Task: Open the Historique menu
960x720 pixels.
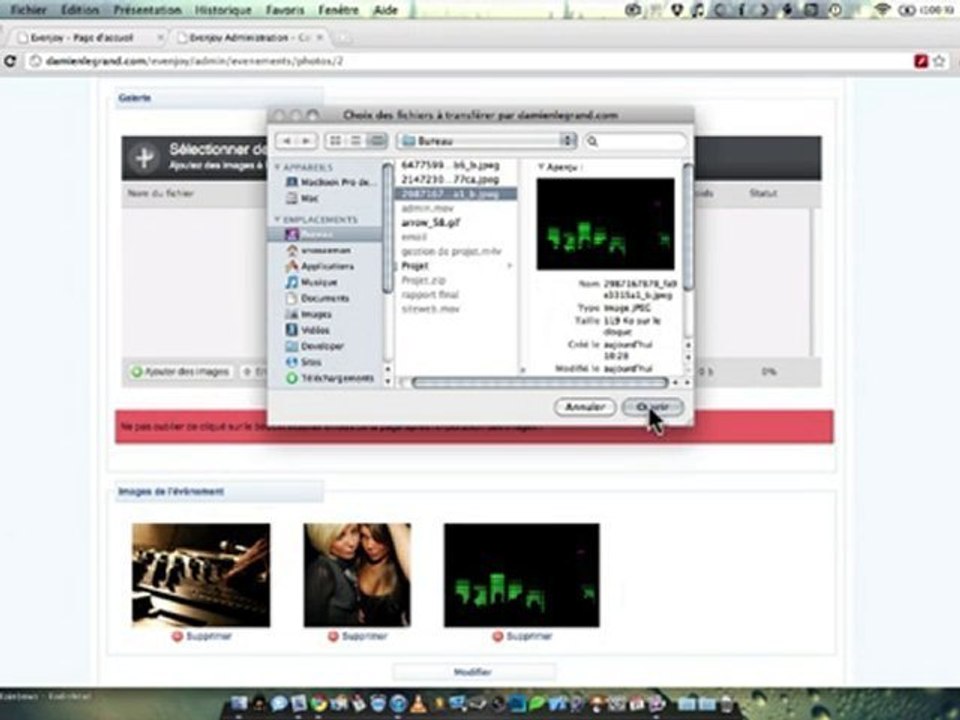Action: [223, 10]
